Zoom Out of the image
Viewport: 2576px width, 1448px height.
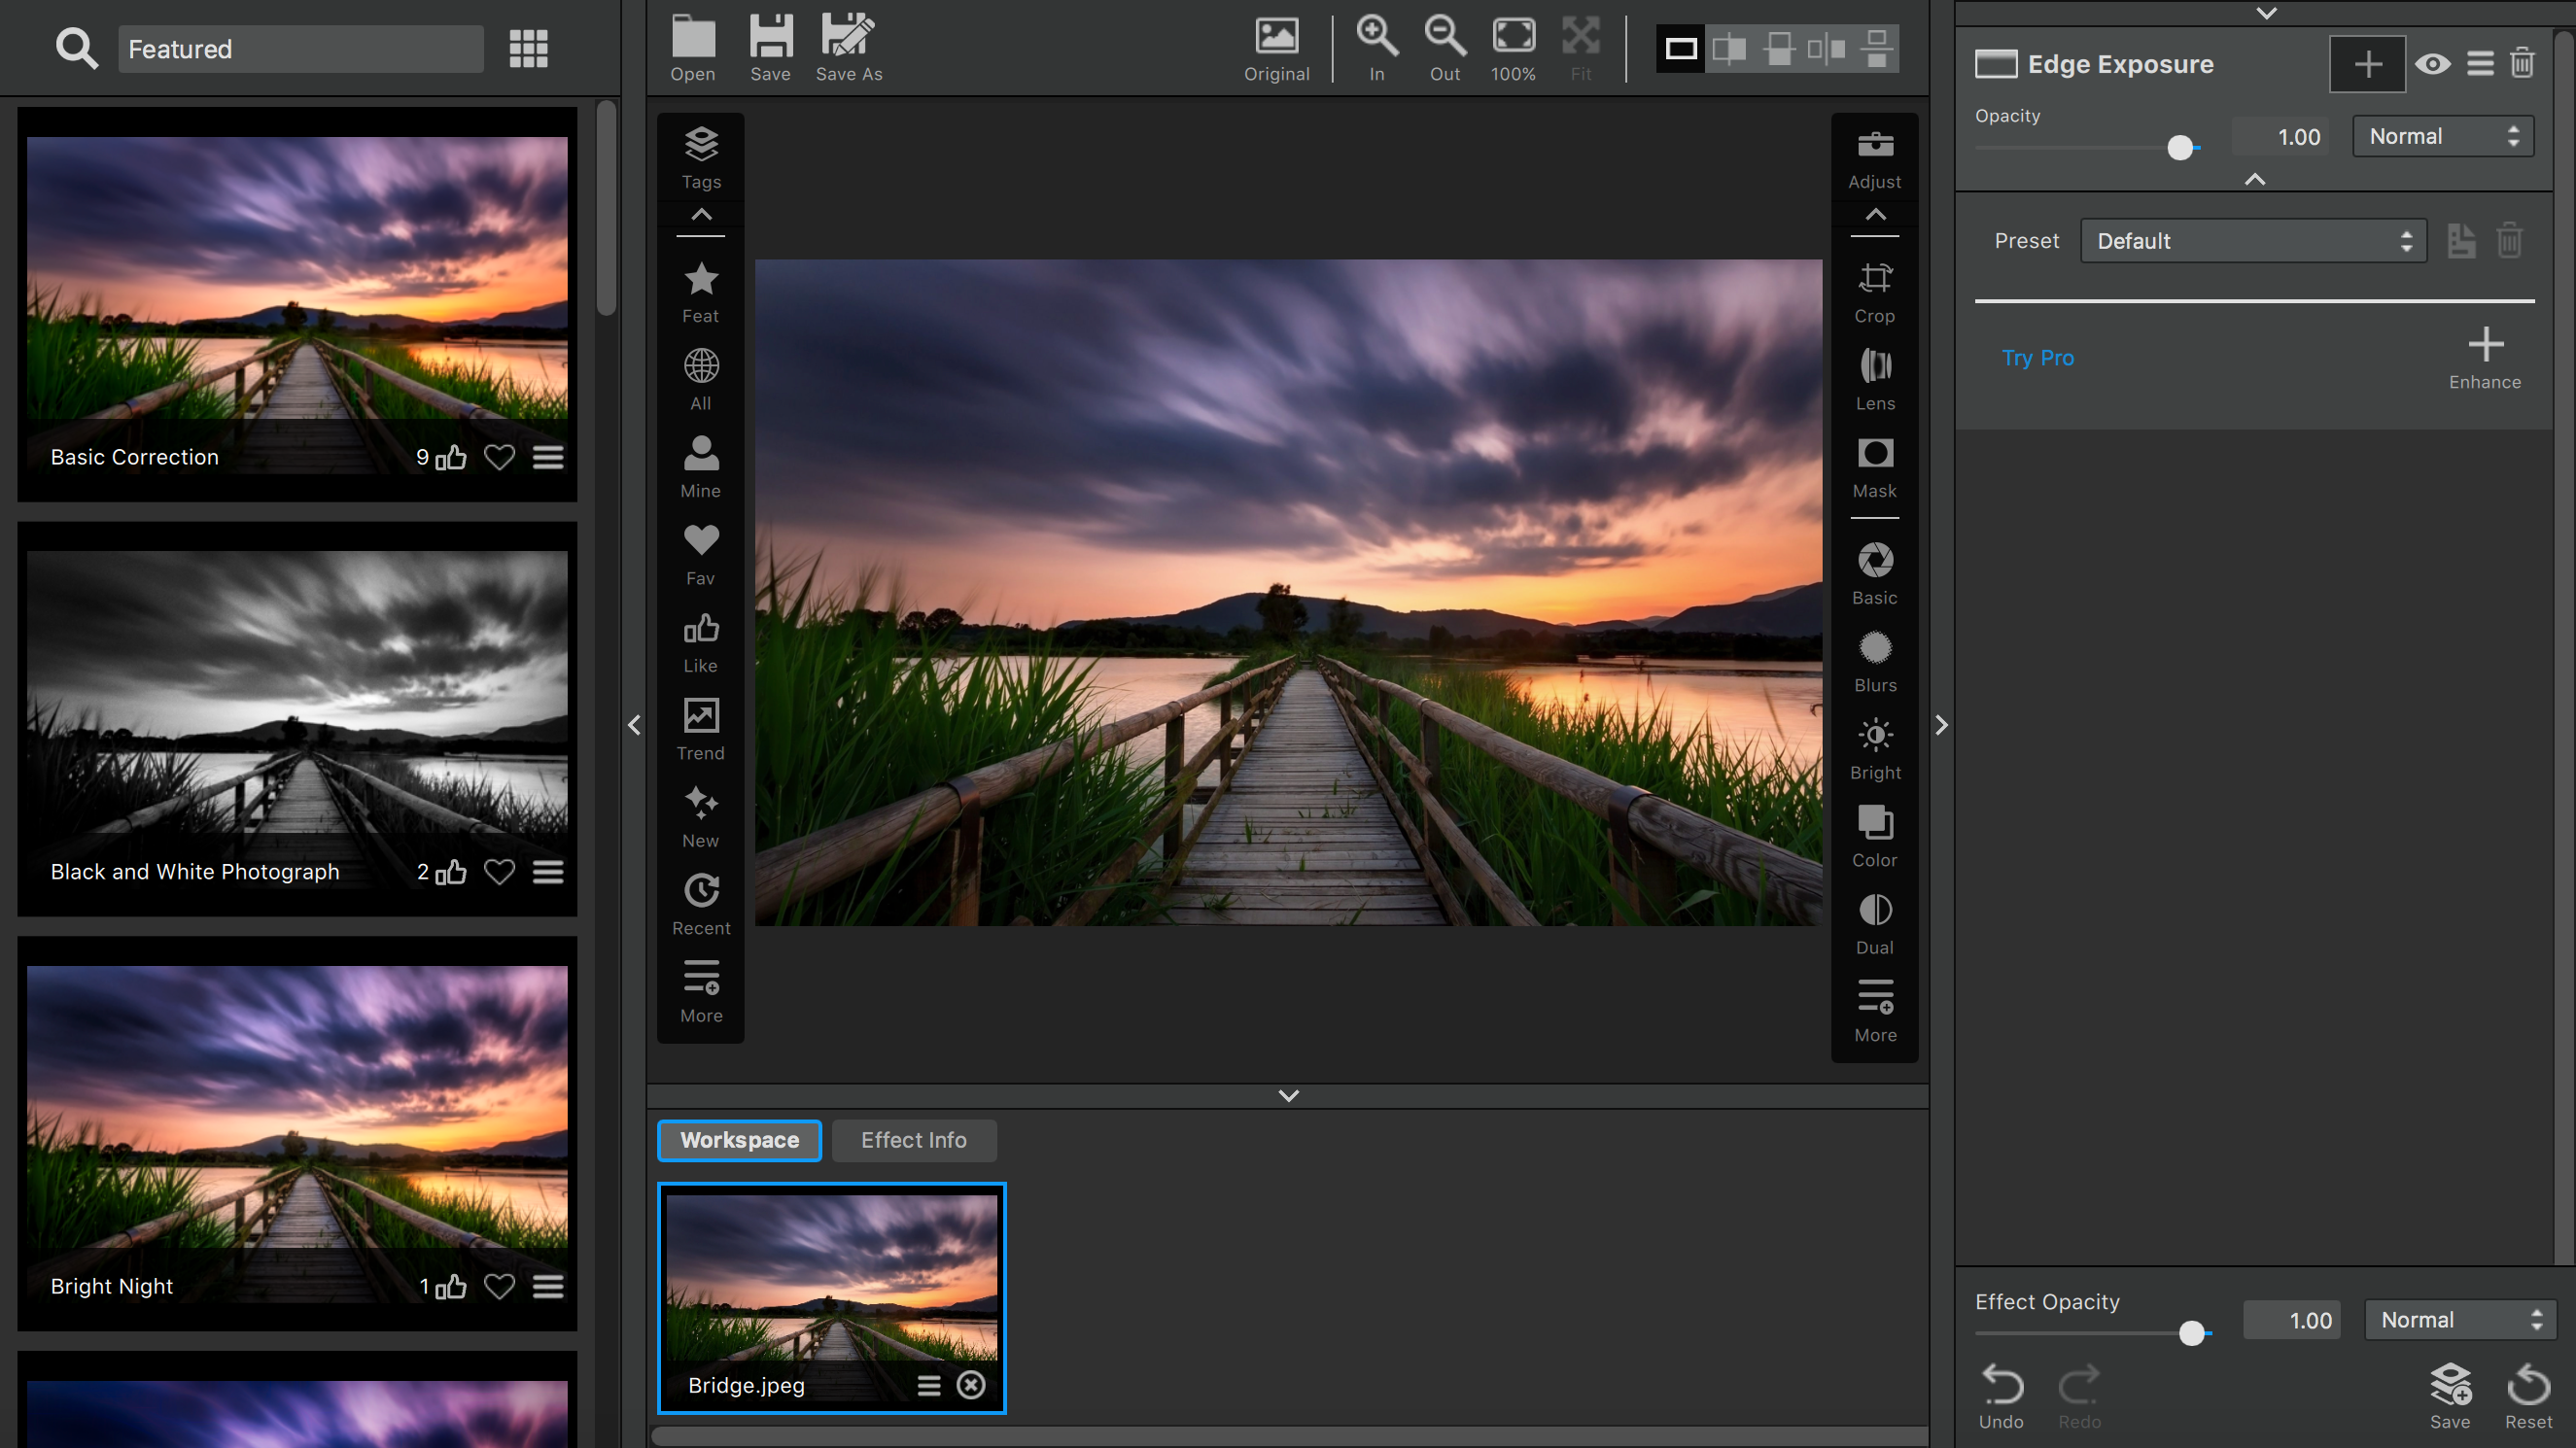click(1444, 47)
